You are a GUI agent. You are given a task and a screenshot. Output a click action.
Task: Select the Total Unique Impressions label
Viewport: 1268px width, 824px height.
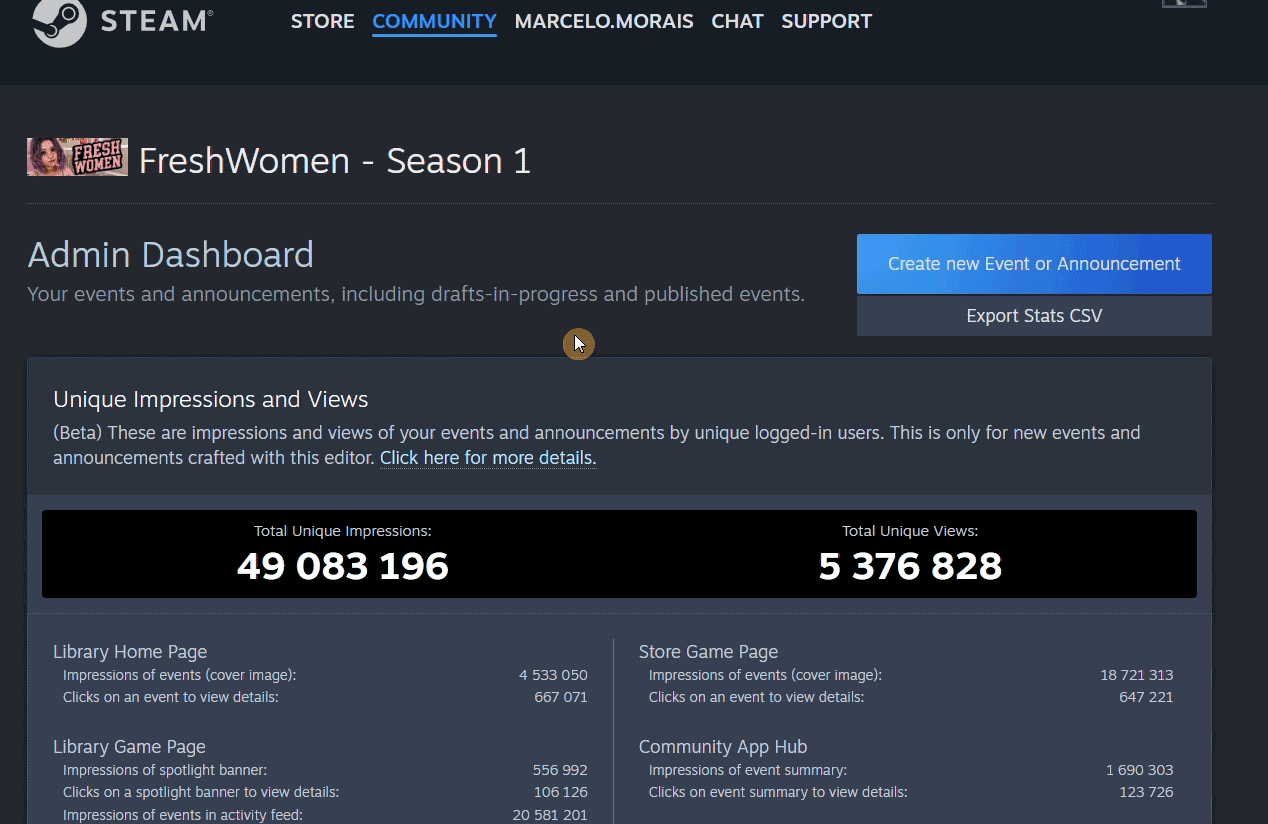[343, 532]
